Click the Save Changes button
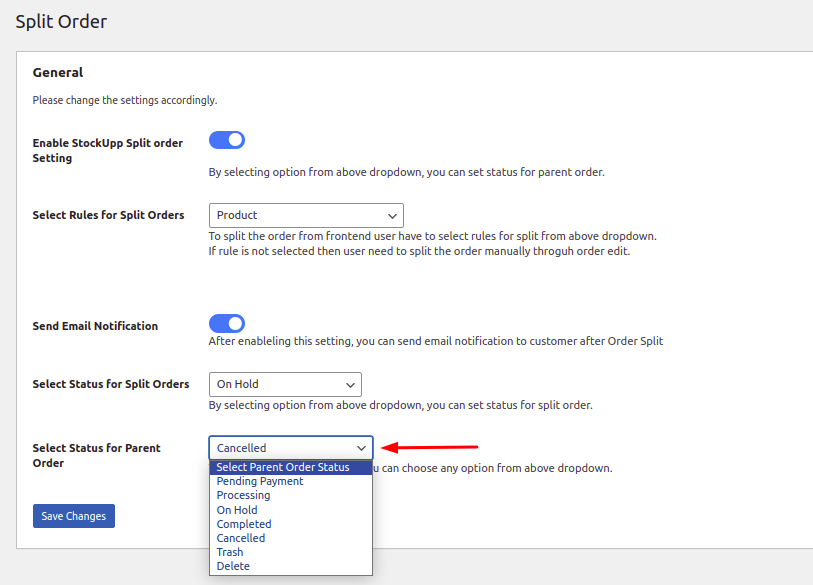This screenshot has height=585, width=813. tap(74, 516)
